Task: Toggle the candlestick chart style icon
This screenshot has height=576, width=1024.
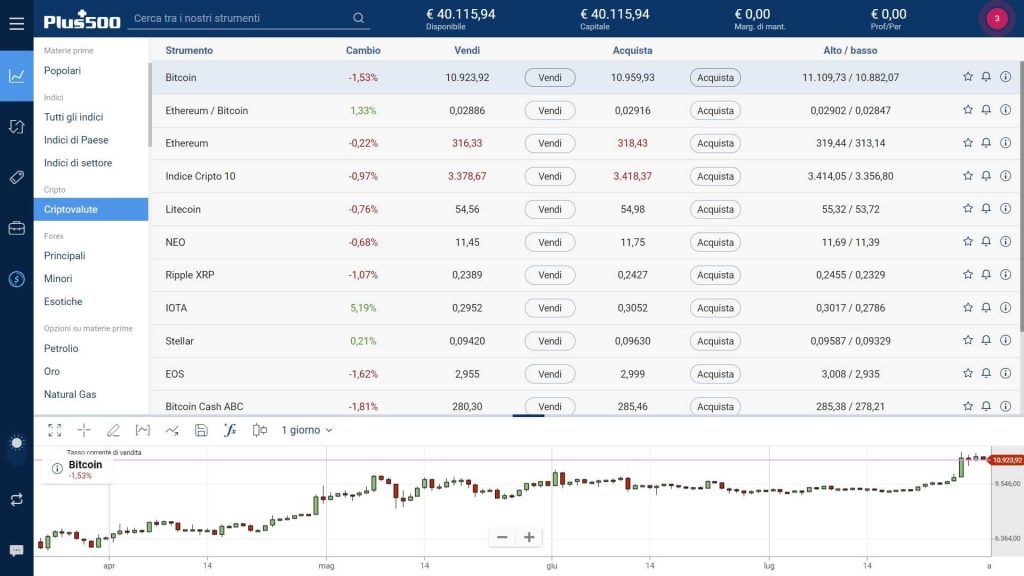Action: (259, 430)
